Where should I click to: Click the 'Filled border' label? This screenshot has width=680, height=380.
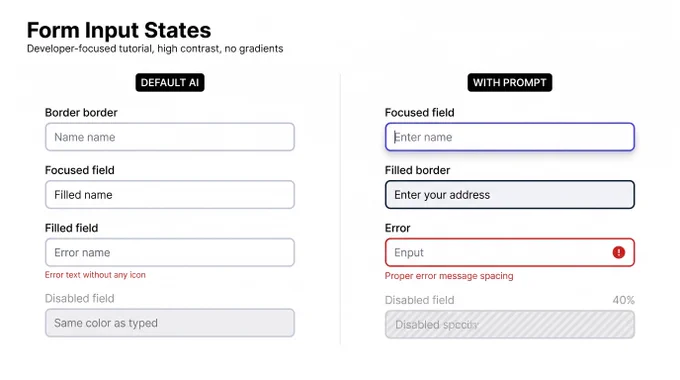(417, 170)
